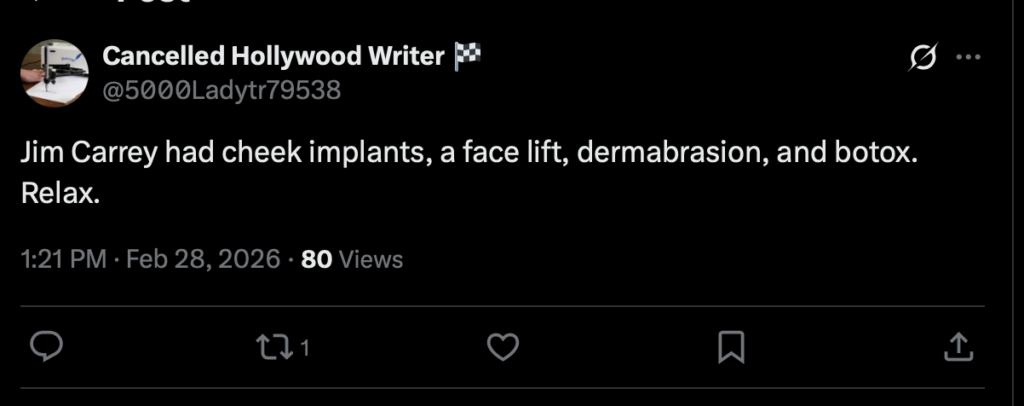1024x406 pixels.
Task: Click the repost count number 1
Action: 304,348
